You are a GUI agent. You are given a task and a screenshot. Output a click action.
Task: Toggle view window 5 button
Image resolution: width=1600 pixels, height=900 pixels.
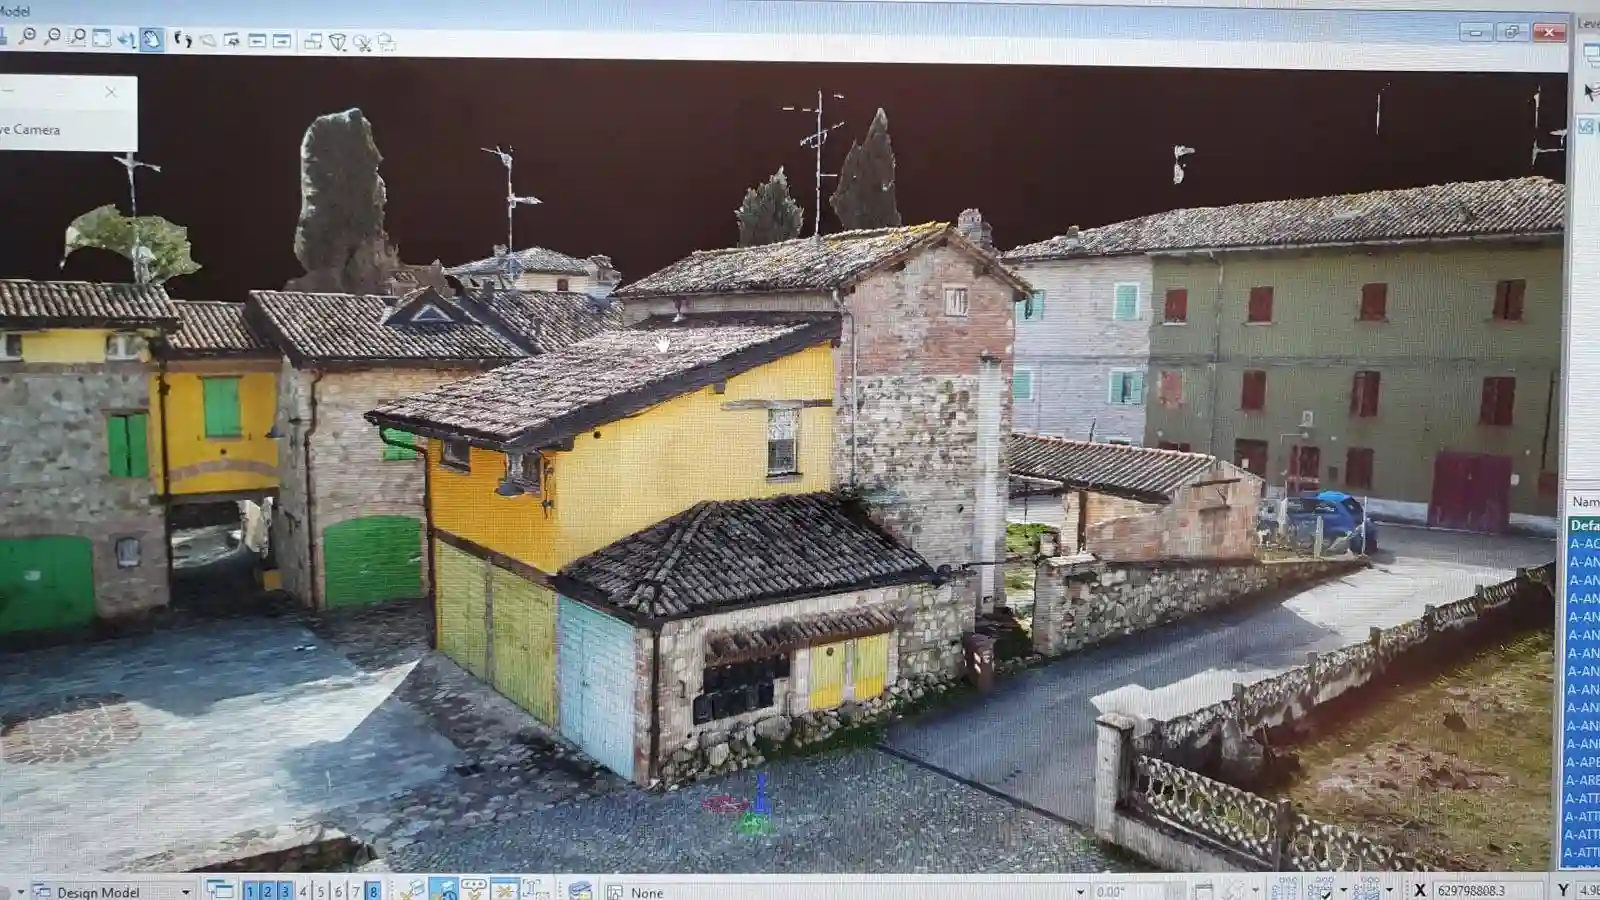321,891
